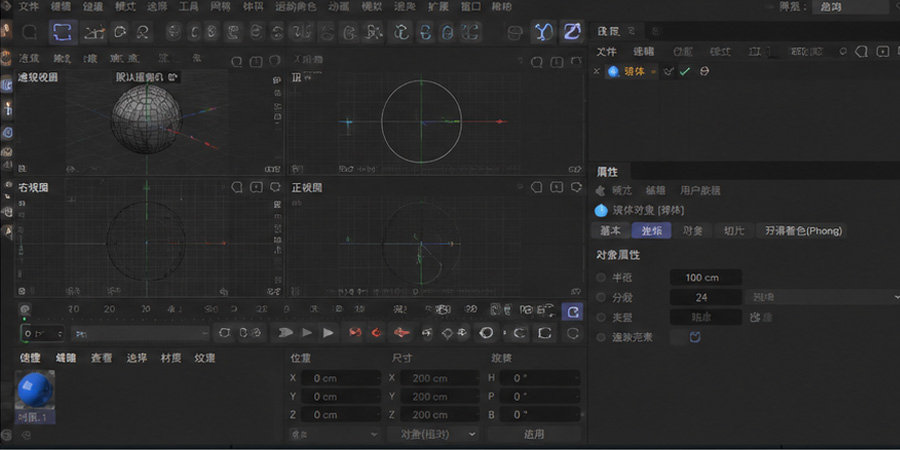This screenshot has height=450, width=900.
Task: Switch to the 基本 attribute tab
Action: coord(610,231)
